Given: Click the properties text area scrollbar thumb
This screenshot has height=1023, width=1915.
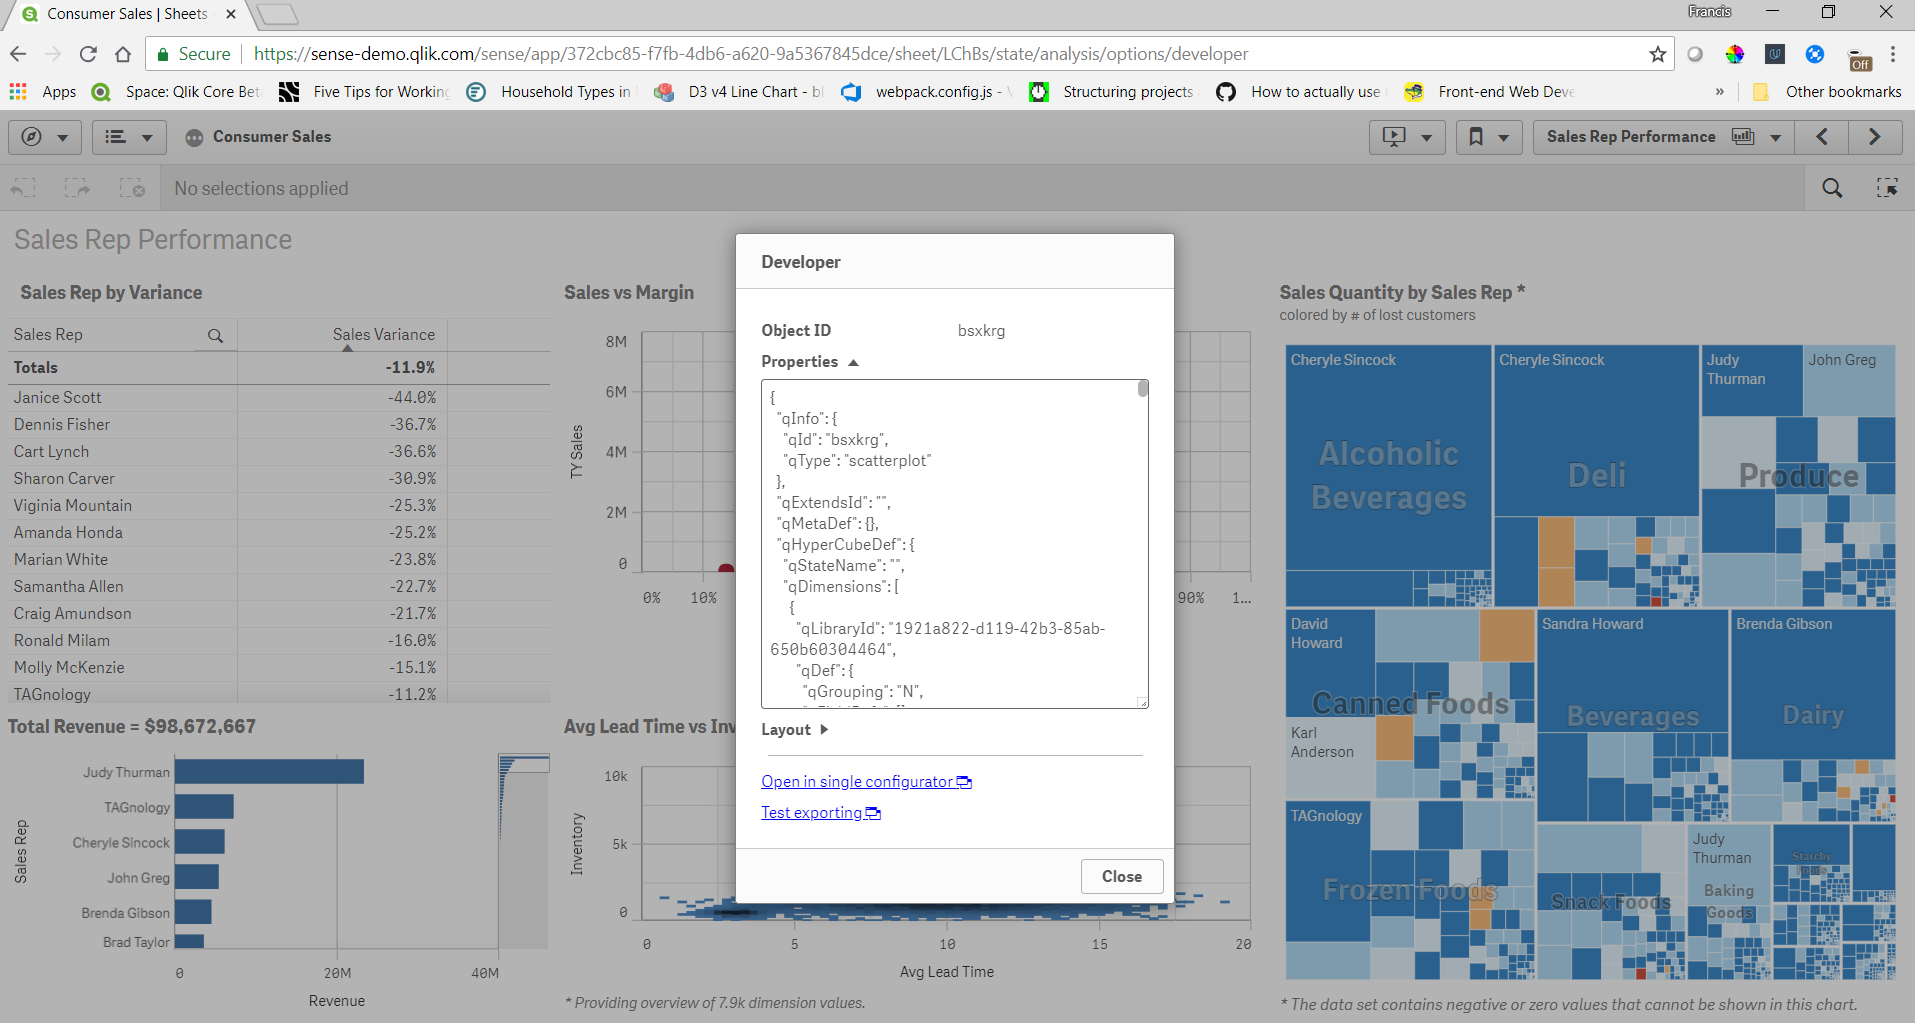Looking at the screenshot, I should (x=1143, y=389).
